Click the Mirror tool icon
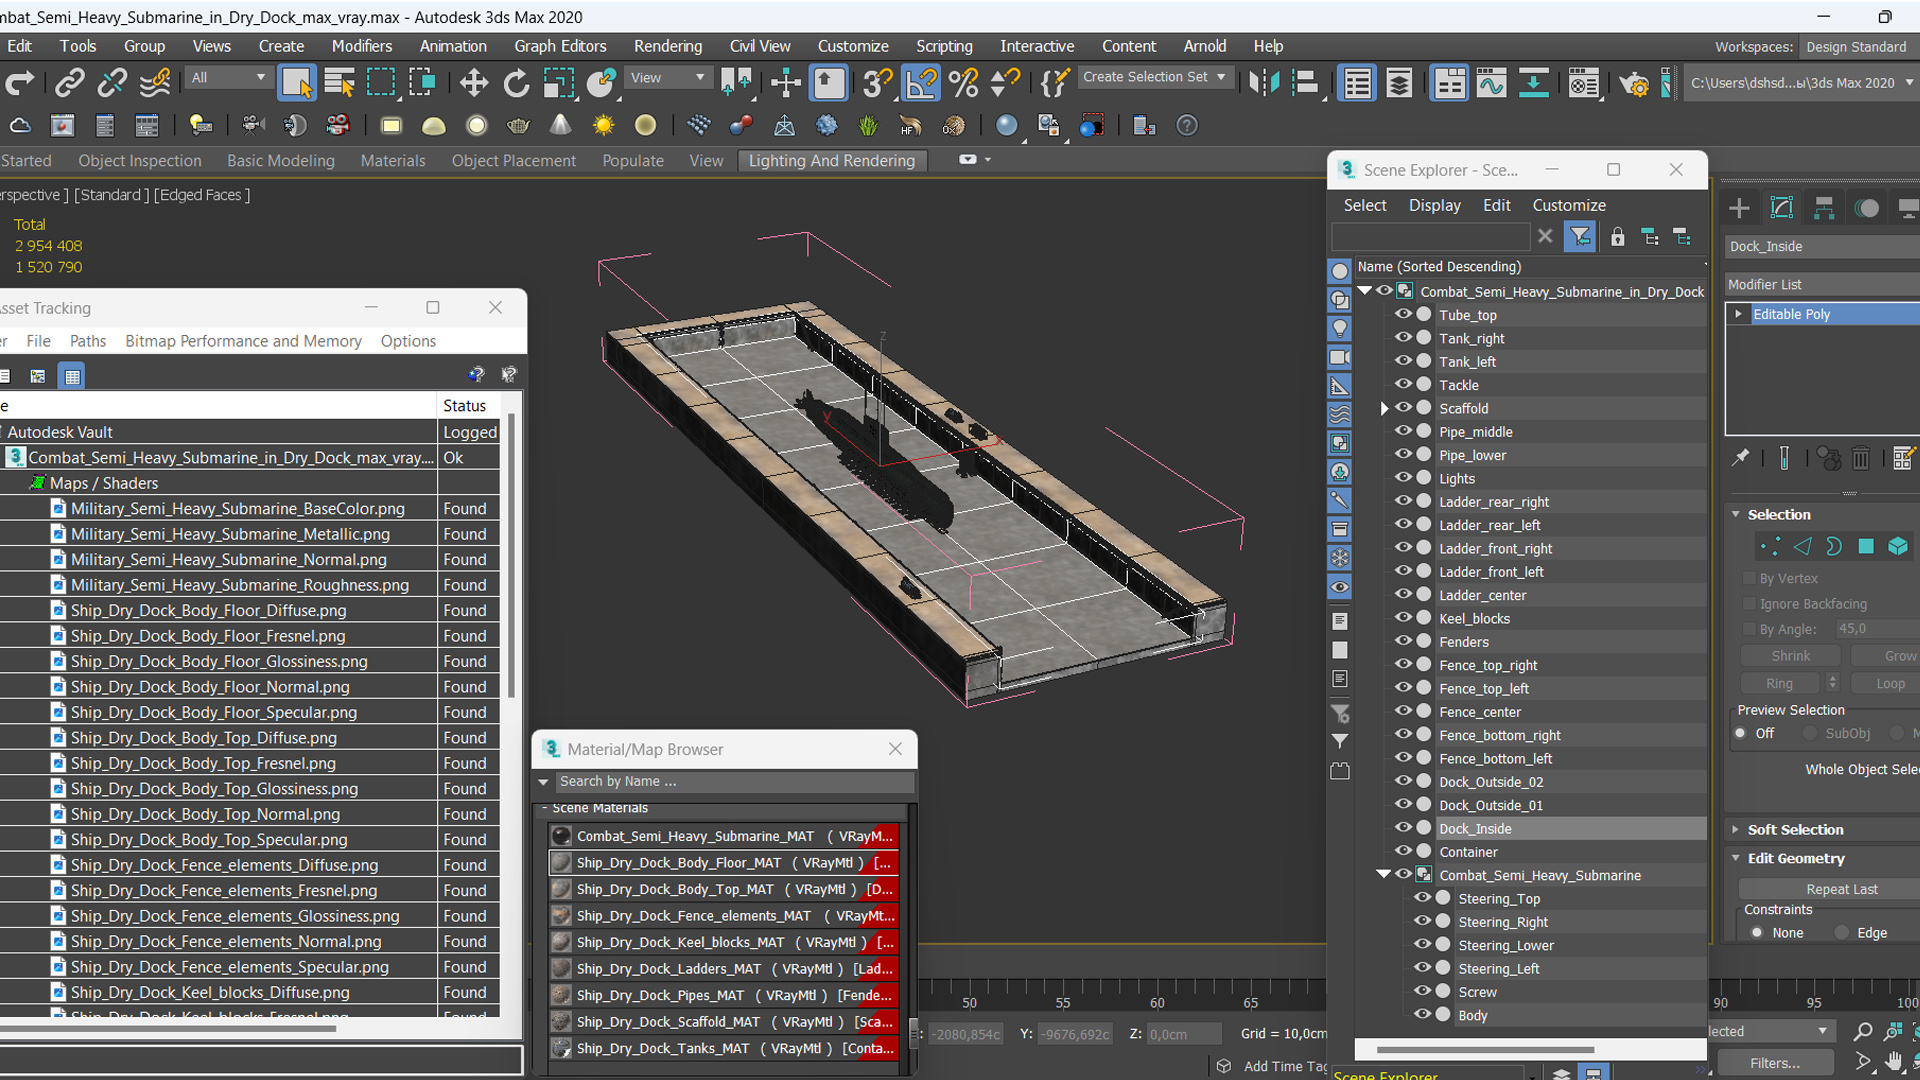The image size is (1920, 1080). click(1264, 83)
